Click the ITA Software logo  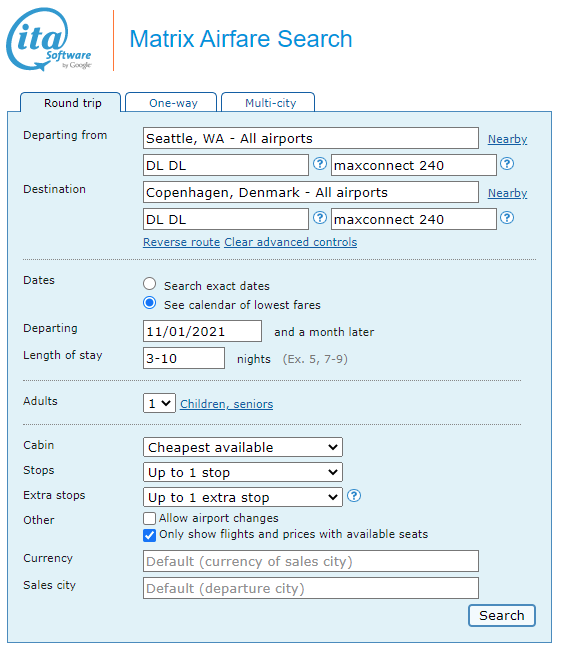49,40
